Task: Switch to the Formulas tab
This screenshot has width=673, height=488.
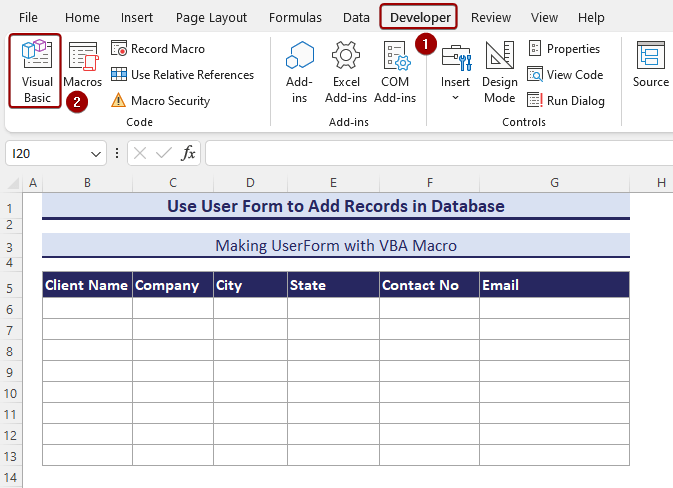Action: click(295, 18)
